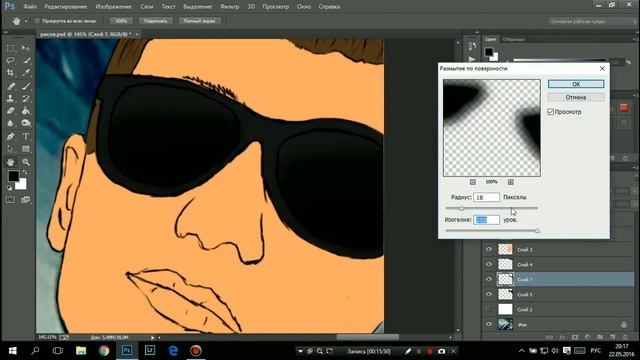Viewport: 640px width, 360px height.
Task: Select the Lasso tool
Action: point(11,60)
